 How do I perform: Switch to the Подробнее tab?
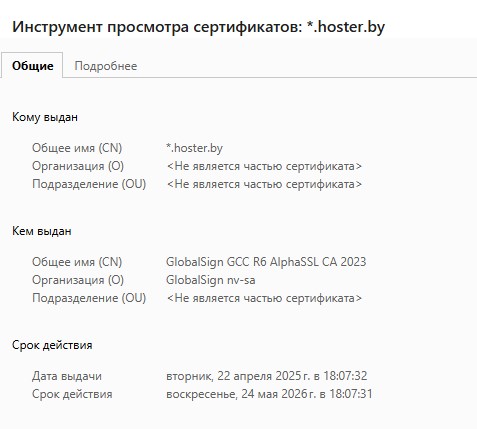tap(106, 66)
